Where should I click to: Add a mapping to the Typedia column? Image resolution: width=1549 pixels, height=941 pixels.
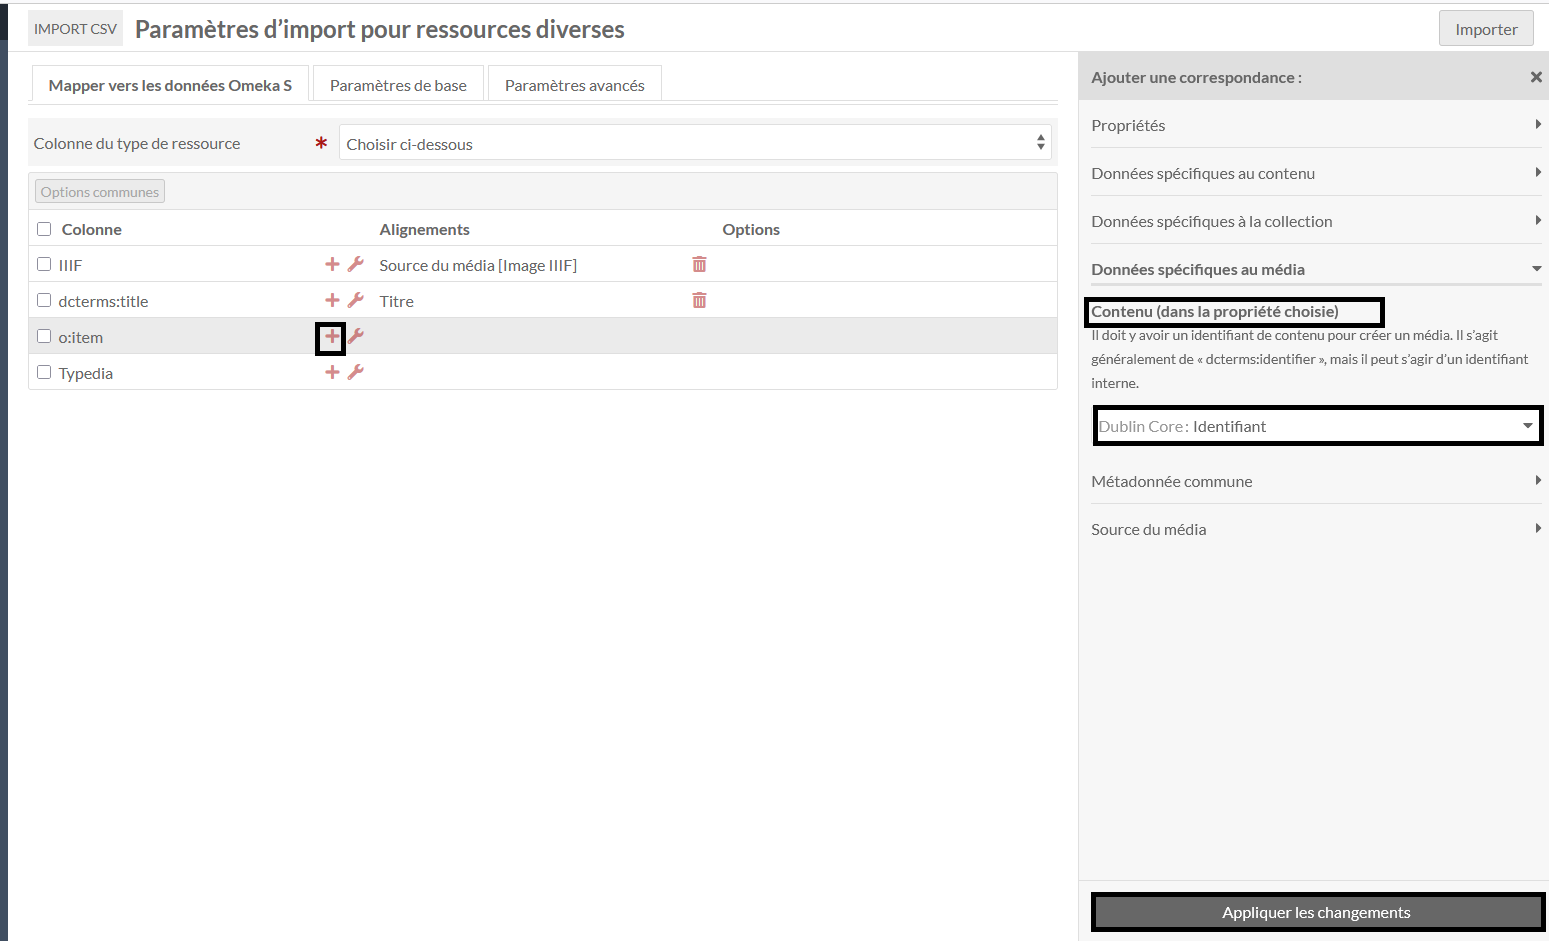(x=332, y=373)
